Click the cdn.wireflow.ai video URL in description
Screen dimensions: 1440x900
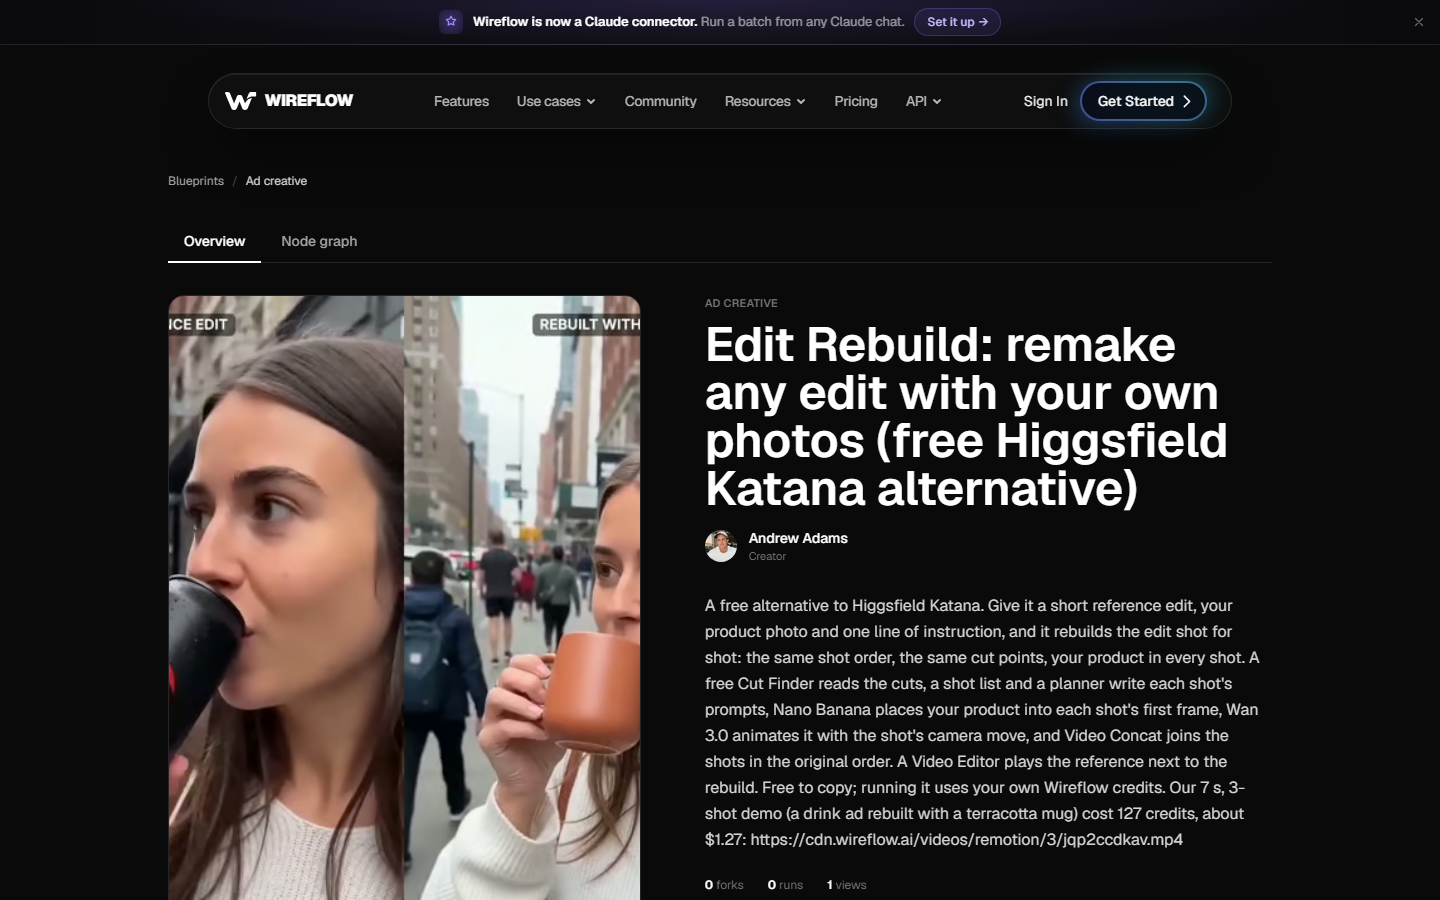pyautogui.click(x=966, y=839)
